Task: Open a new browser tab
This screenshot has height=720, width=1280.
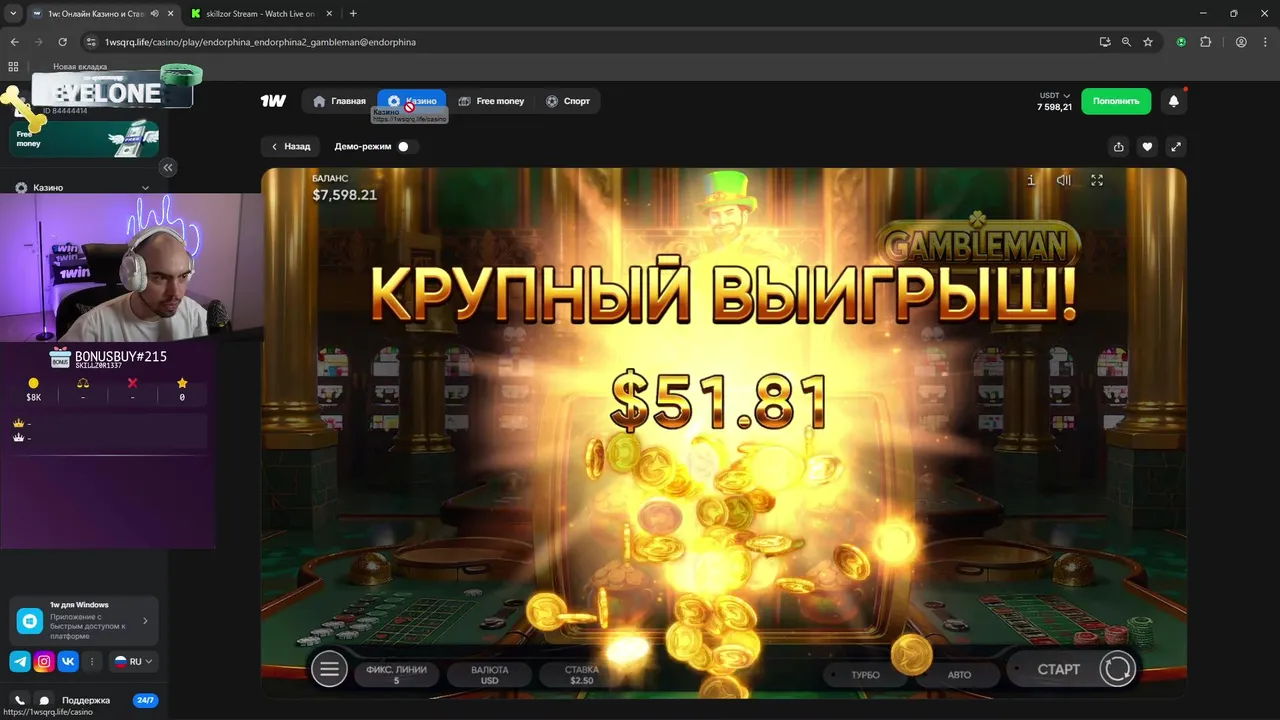Action: (353, 13)
